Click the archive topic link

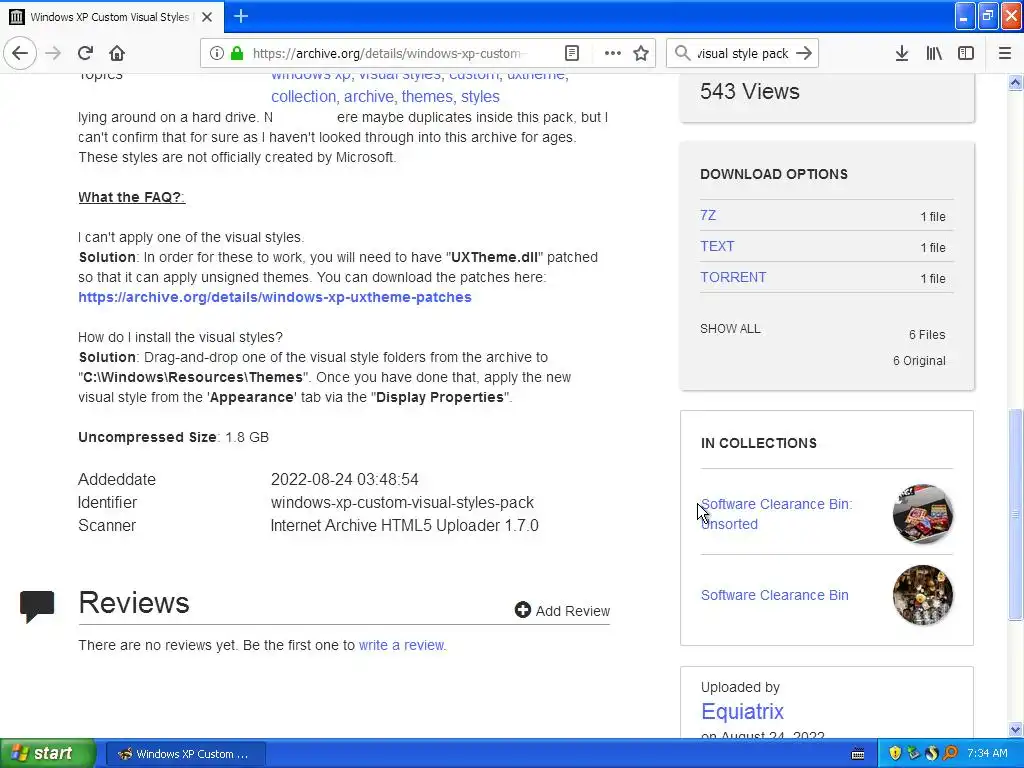[x=368, y=97]
